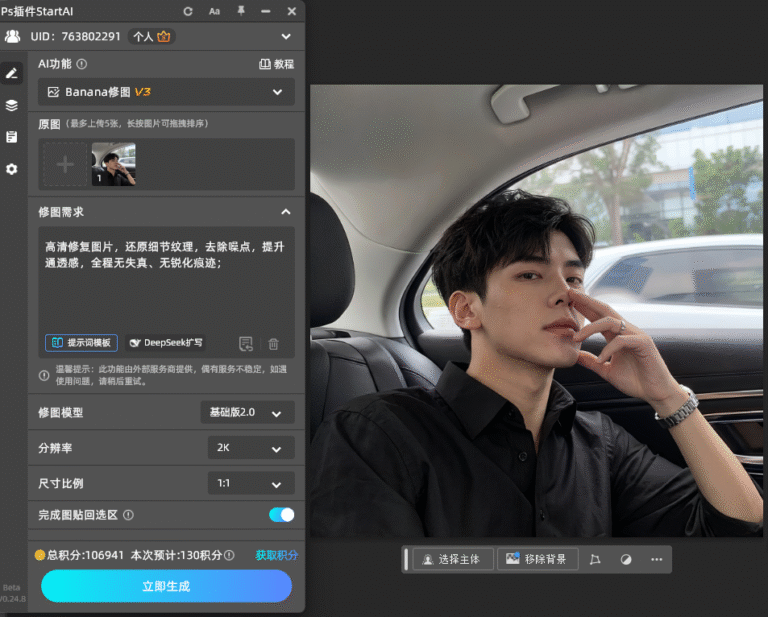Open the layers stack sidebar icon
This screenshot has height=617, width=768.
click(x=12, y=105)
